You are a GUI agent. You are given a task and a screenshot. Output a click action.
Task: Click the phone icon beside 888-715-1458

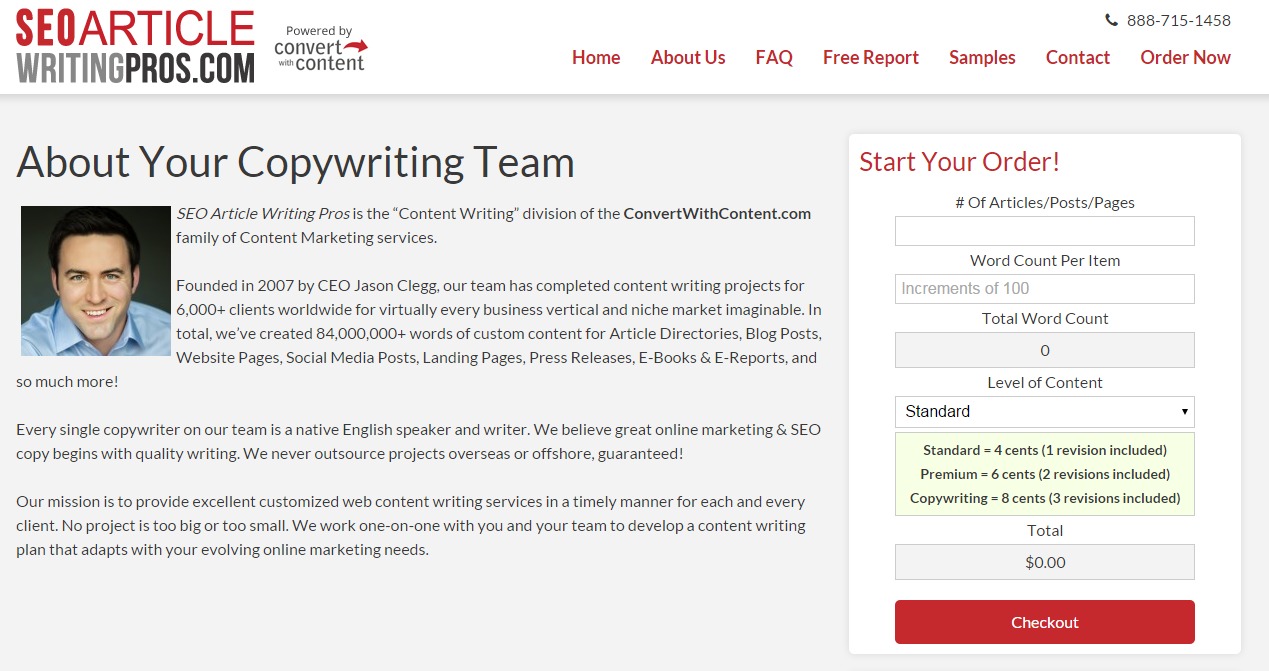[1111, 20]
